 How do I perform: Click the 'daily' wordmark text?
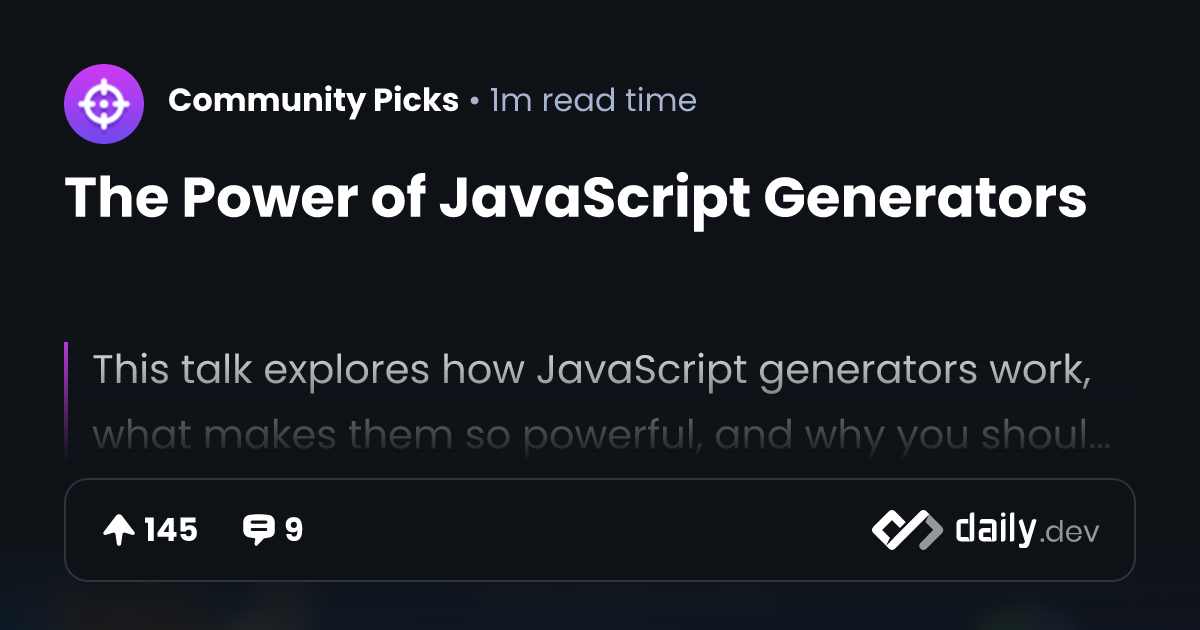click(995, 529)
